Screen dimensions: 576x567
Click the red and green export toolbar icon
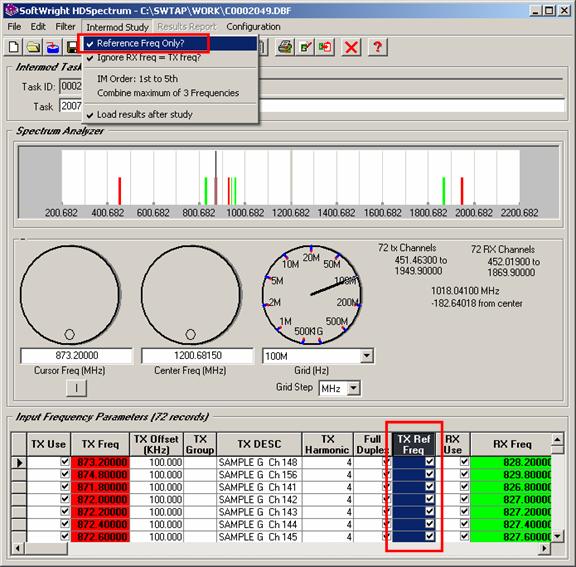click(x=325, y=47)
